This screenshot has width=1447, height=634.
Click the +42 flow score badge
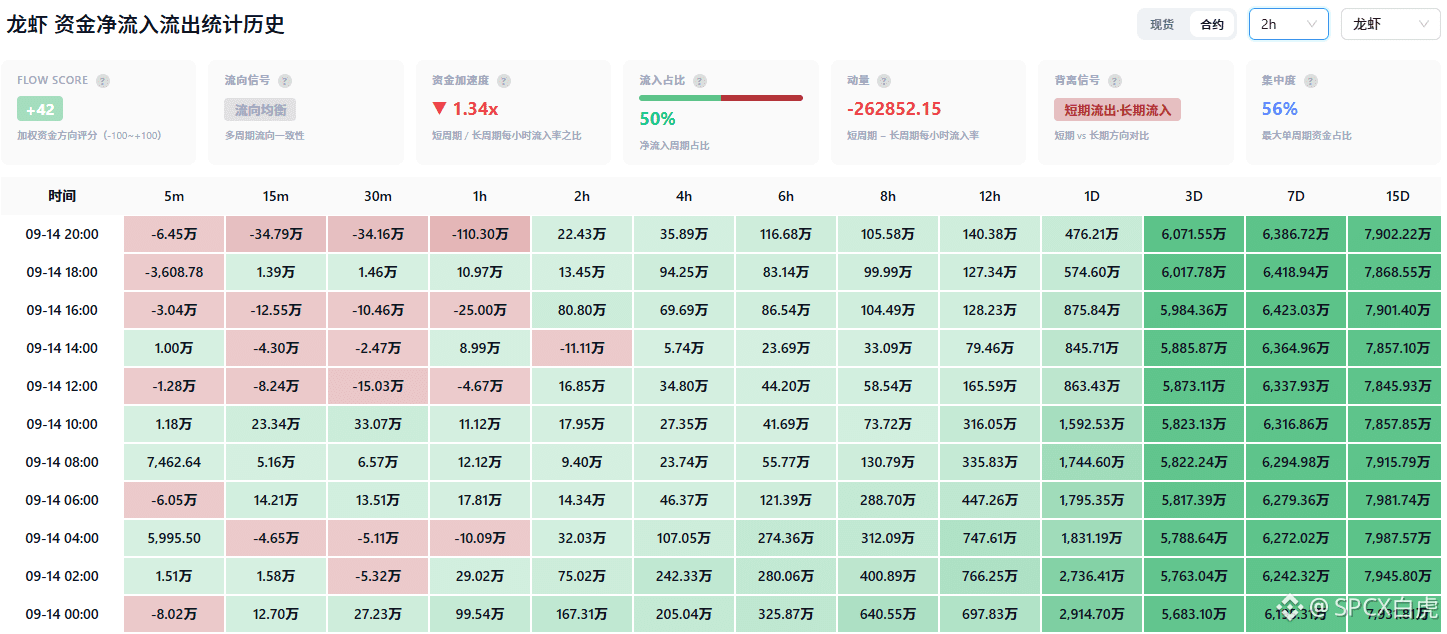[x=40, y=109]
